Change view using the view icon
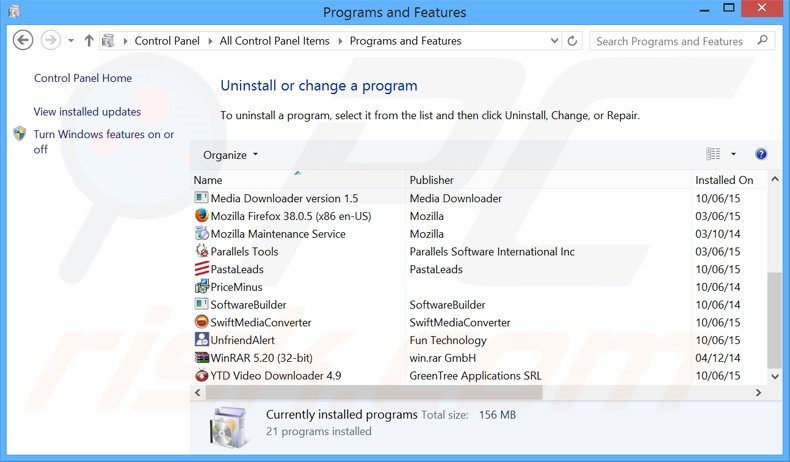This screenshot has width=790, height=462. 713,154
